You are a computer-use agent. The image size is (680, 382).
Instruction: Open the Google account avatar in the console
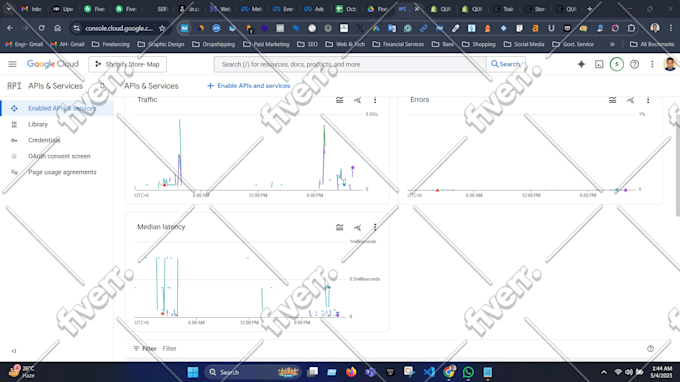click(x=670, y=64)
